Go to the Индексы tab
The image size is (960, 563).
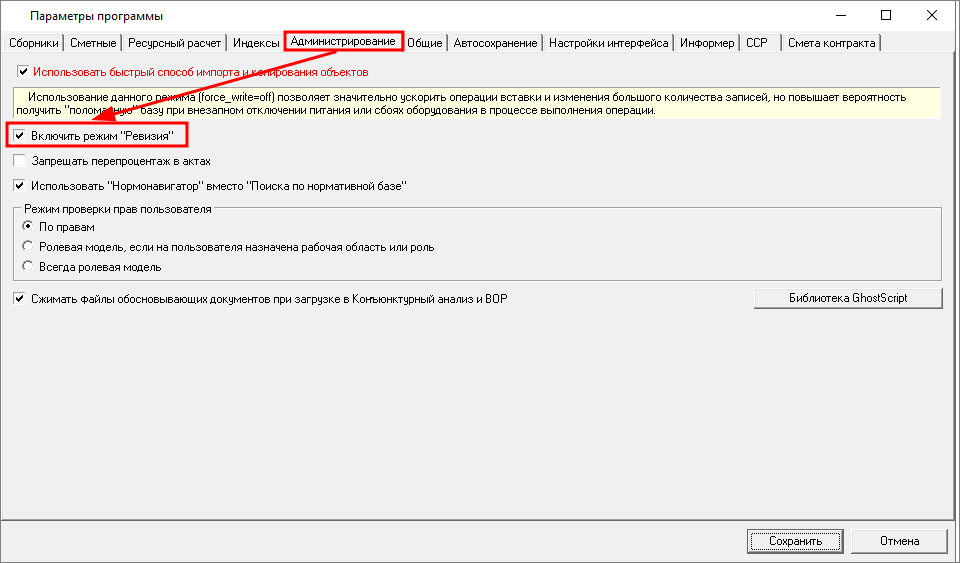[256, 43]
